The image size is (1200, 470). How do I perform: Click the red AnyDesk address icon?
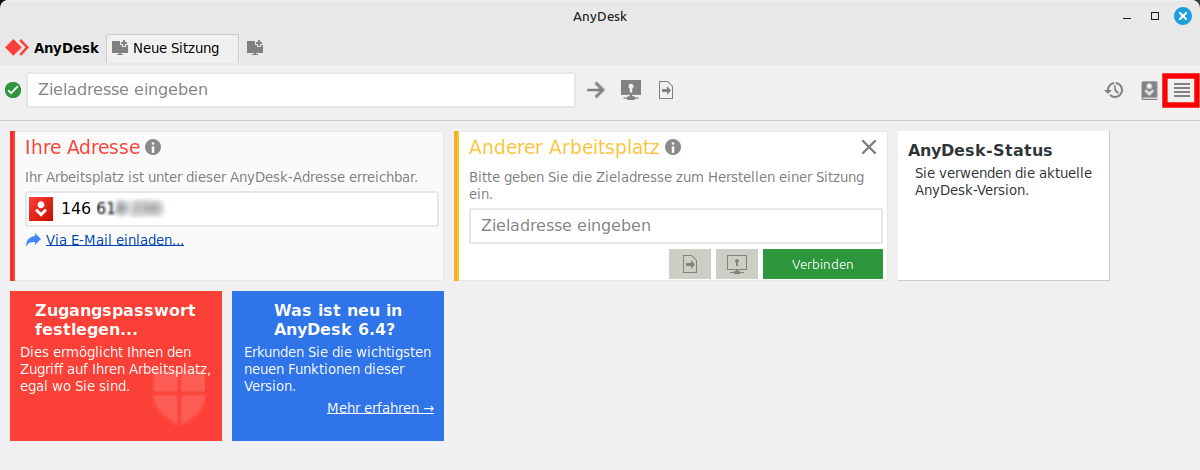42,209
